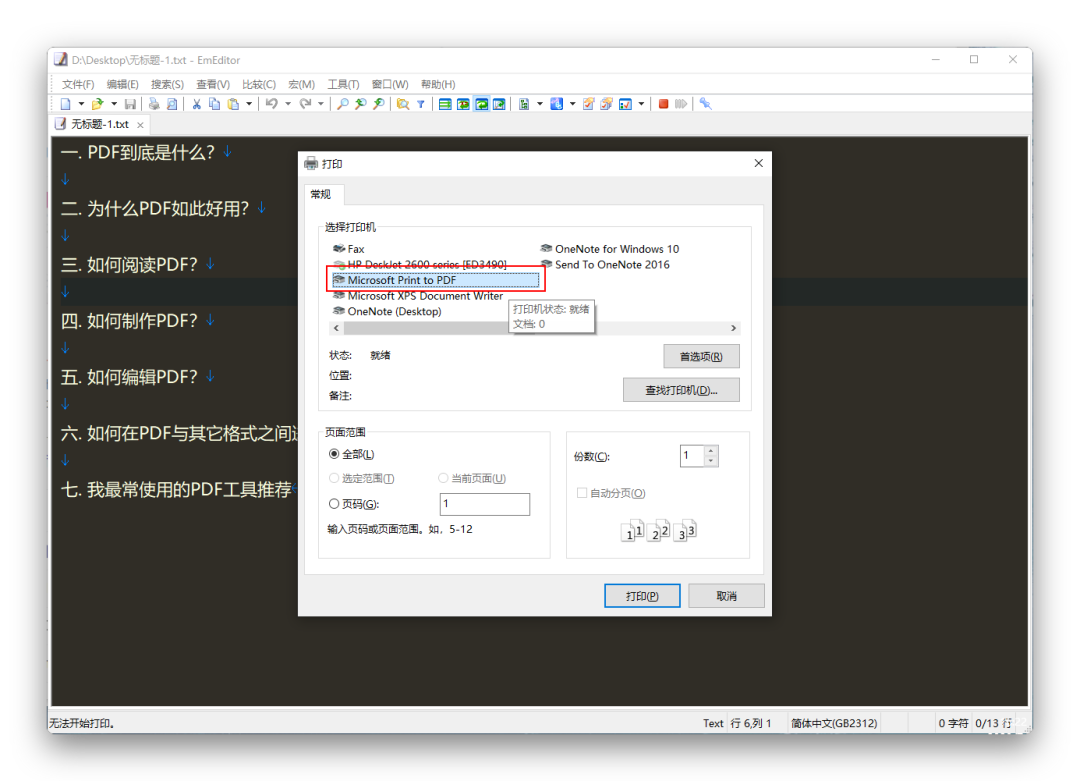Click the Print icon in EmEditor toolbar
1080x781 pixels.
click(154, 104)
